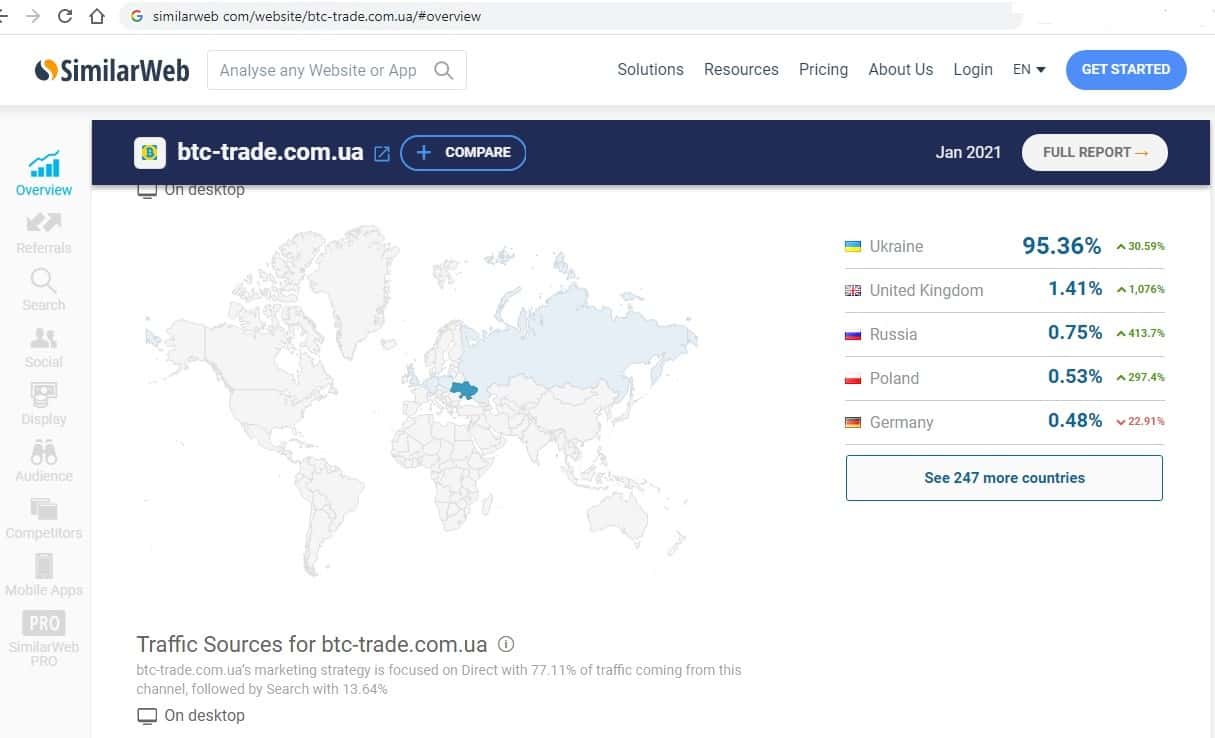Image resolution: width=1215 pixels, height=738 pixels.
Task: Open btc-trade.com.ua via external link icon
Action: [x=382, y=153]
